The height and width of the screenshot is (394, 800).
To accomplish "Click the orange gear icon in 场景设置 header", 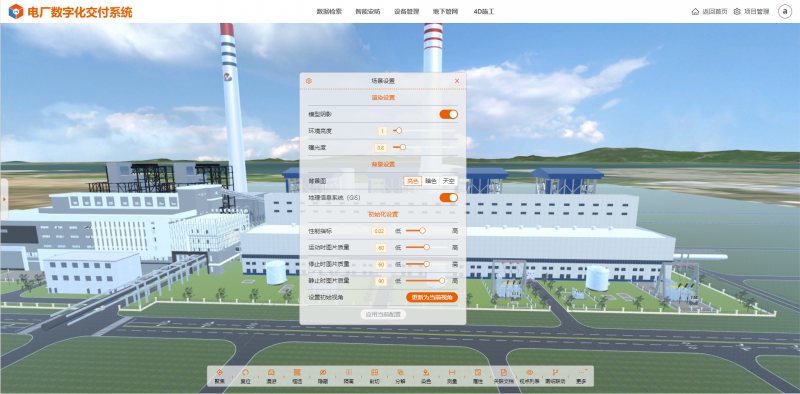I will pyautogui.click(x=309, y=81).
